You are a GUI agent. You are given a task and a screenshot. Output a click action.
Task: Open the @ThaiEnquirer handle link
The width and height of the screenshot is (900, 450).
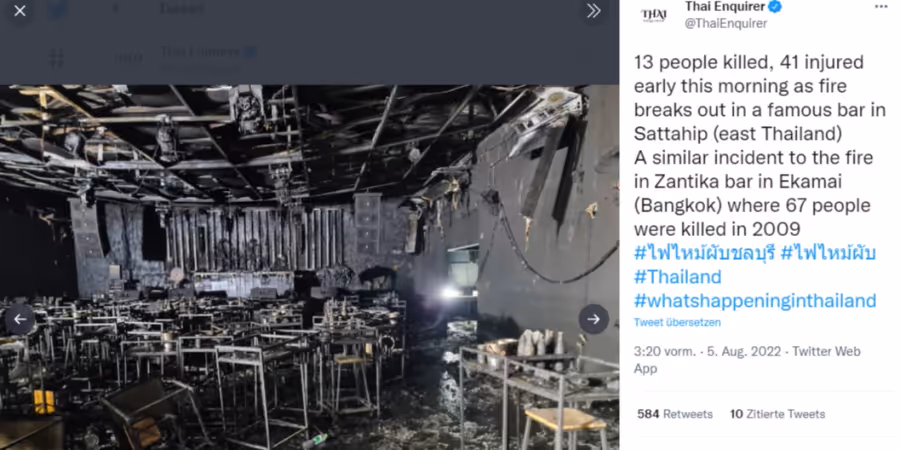726,24
